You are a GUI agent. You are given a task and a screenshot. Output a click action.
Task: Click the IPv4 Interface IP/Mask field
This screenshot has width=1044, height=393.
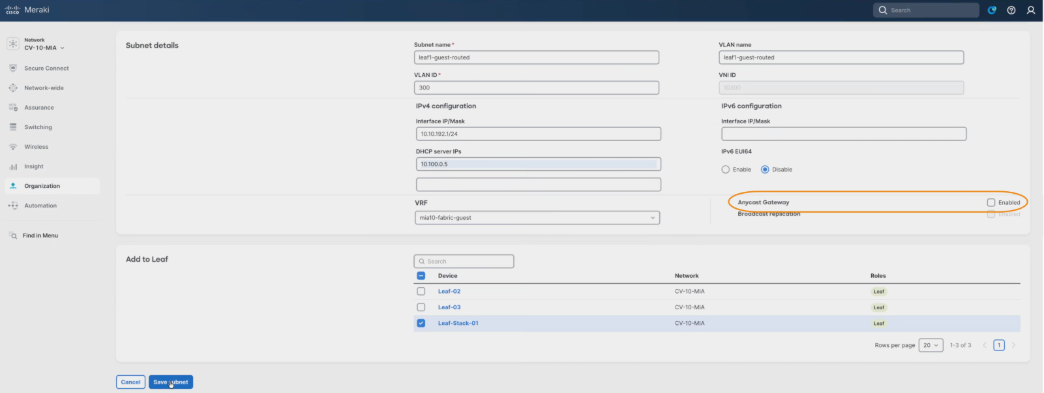click(539, 134)
